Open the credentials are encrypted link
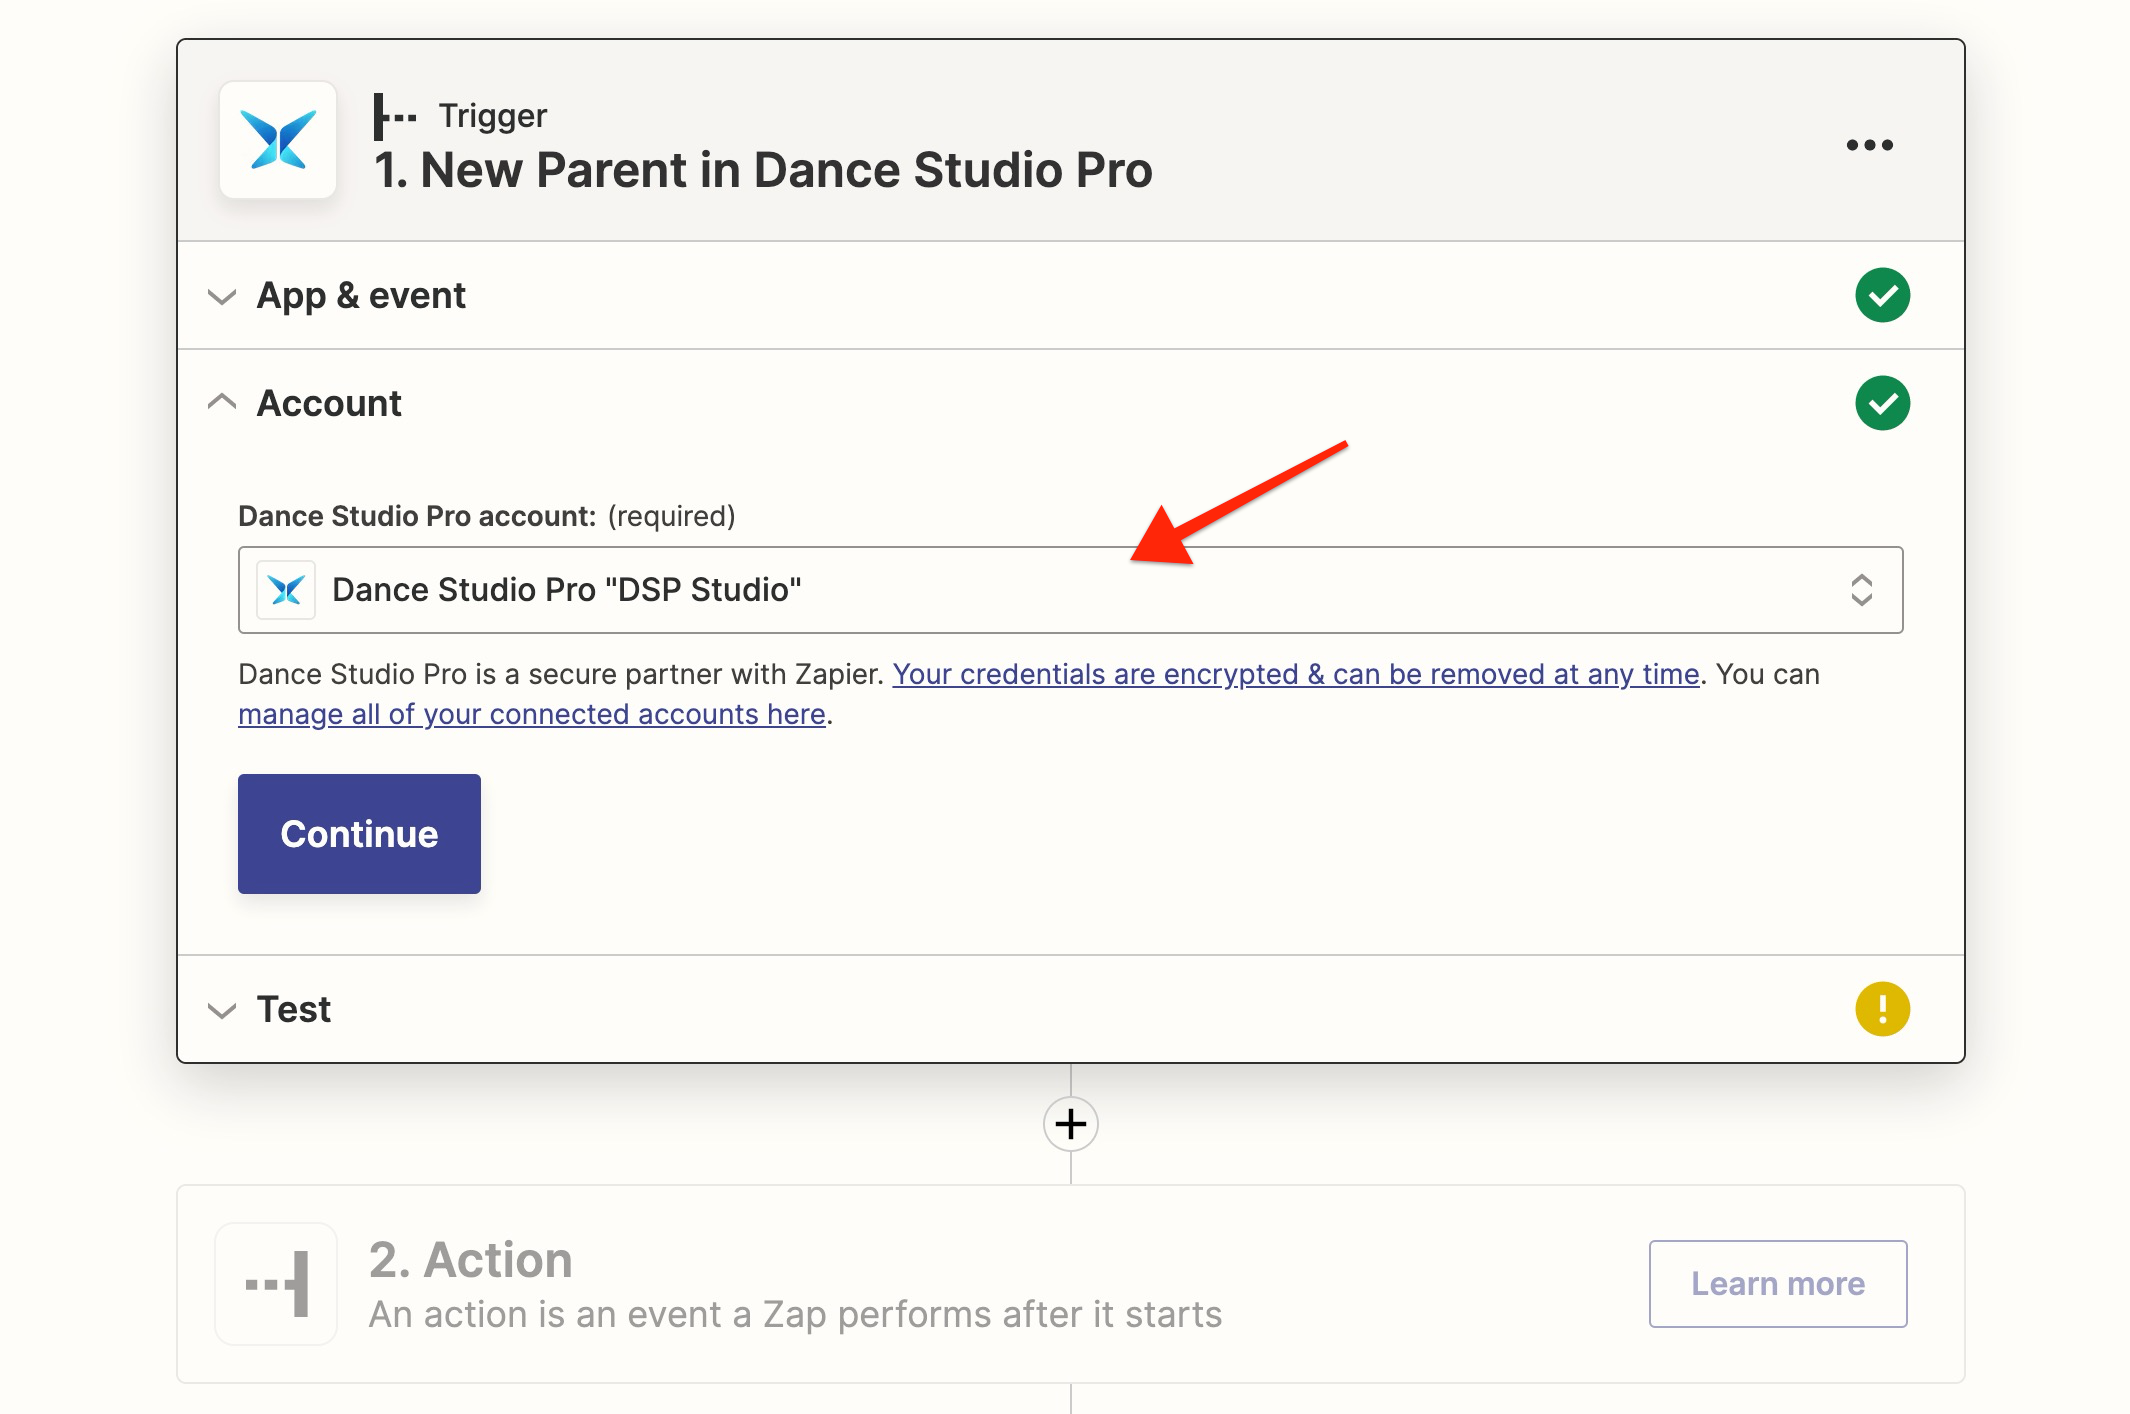This screenshot has height=1414, width=2130. pyautogui.click(x=1296, y=674)
